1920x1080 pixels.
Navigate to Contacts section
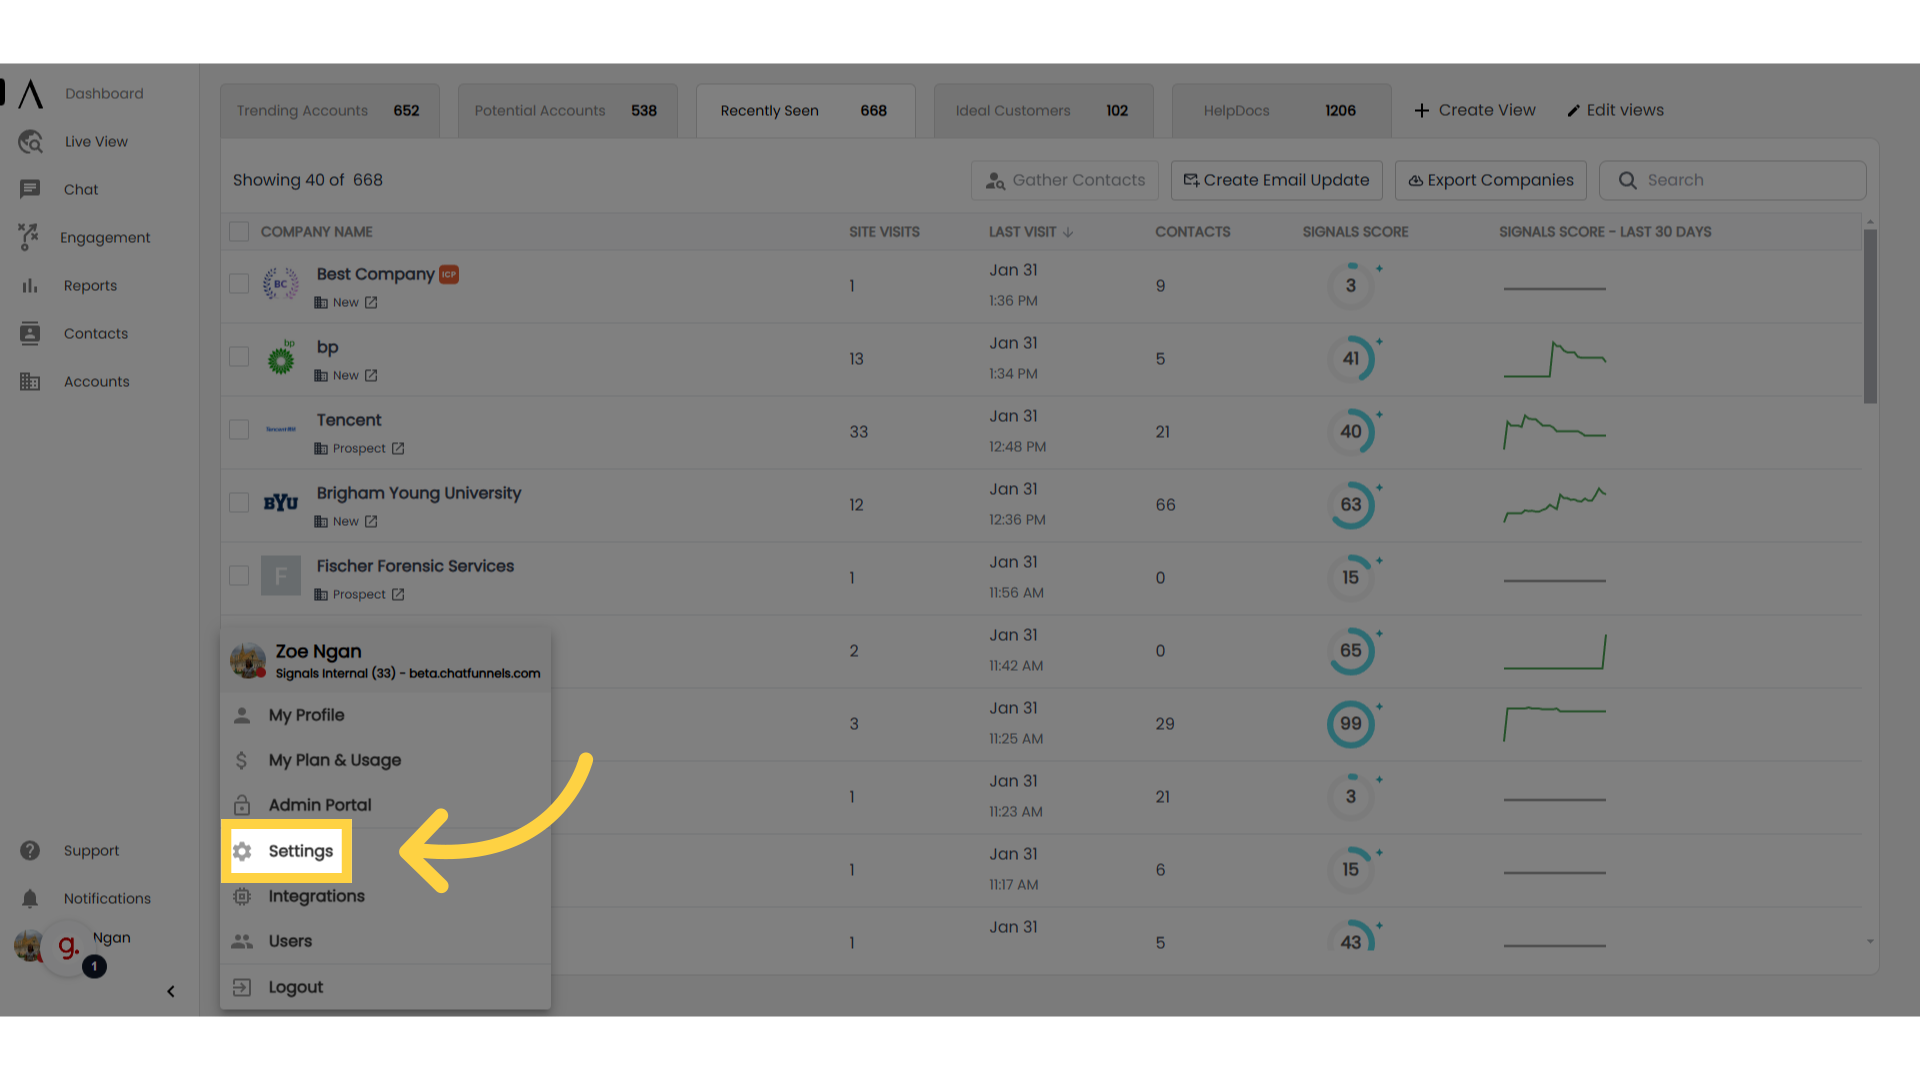pyautogui.click(x=96, y=332)
